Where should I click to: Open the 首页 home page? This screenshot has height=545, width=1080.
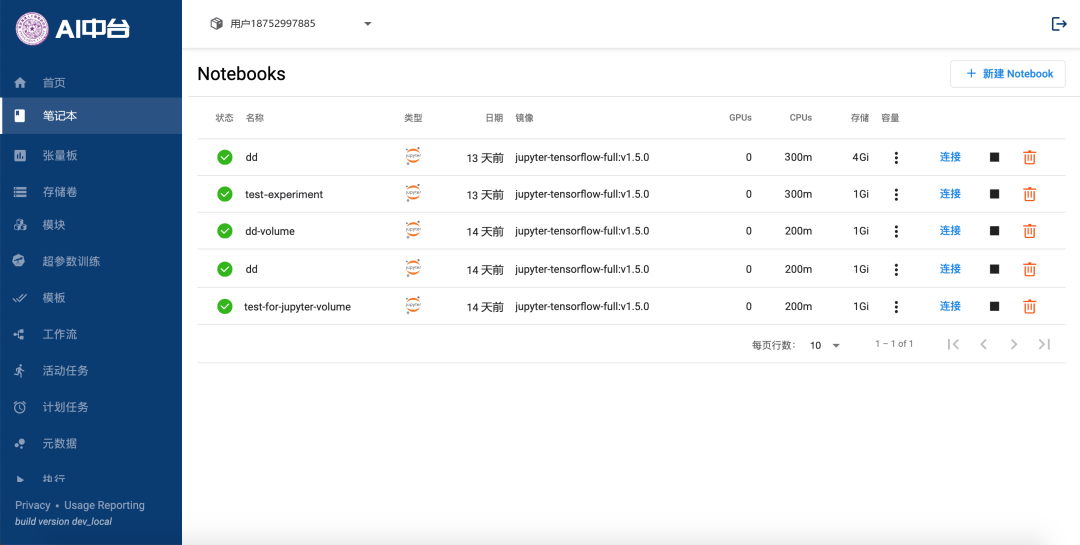tap(91, 83)
